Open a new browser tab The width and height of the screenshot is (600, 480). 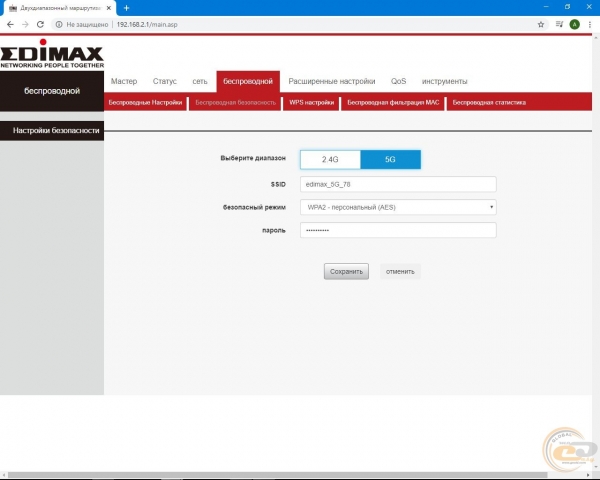pos(126,8)
